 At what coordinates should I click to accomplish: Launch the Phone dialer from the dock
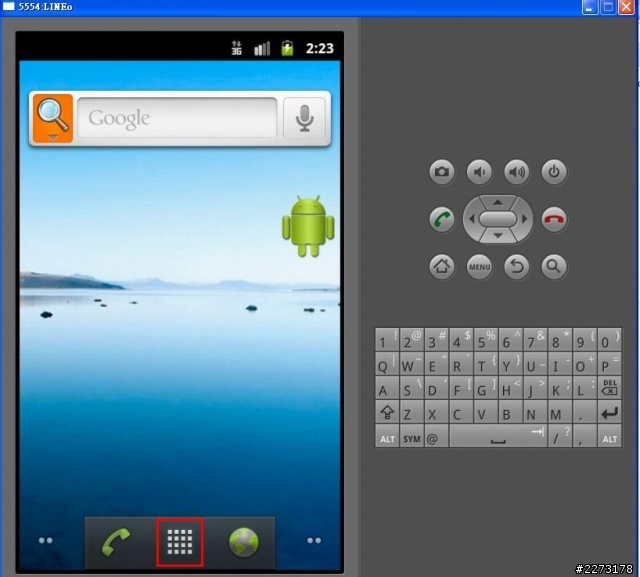tap(116, 542)
